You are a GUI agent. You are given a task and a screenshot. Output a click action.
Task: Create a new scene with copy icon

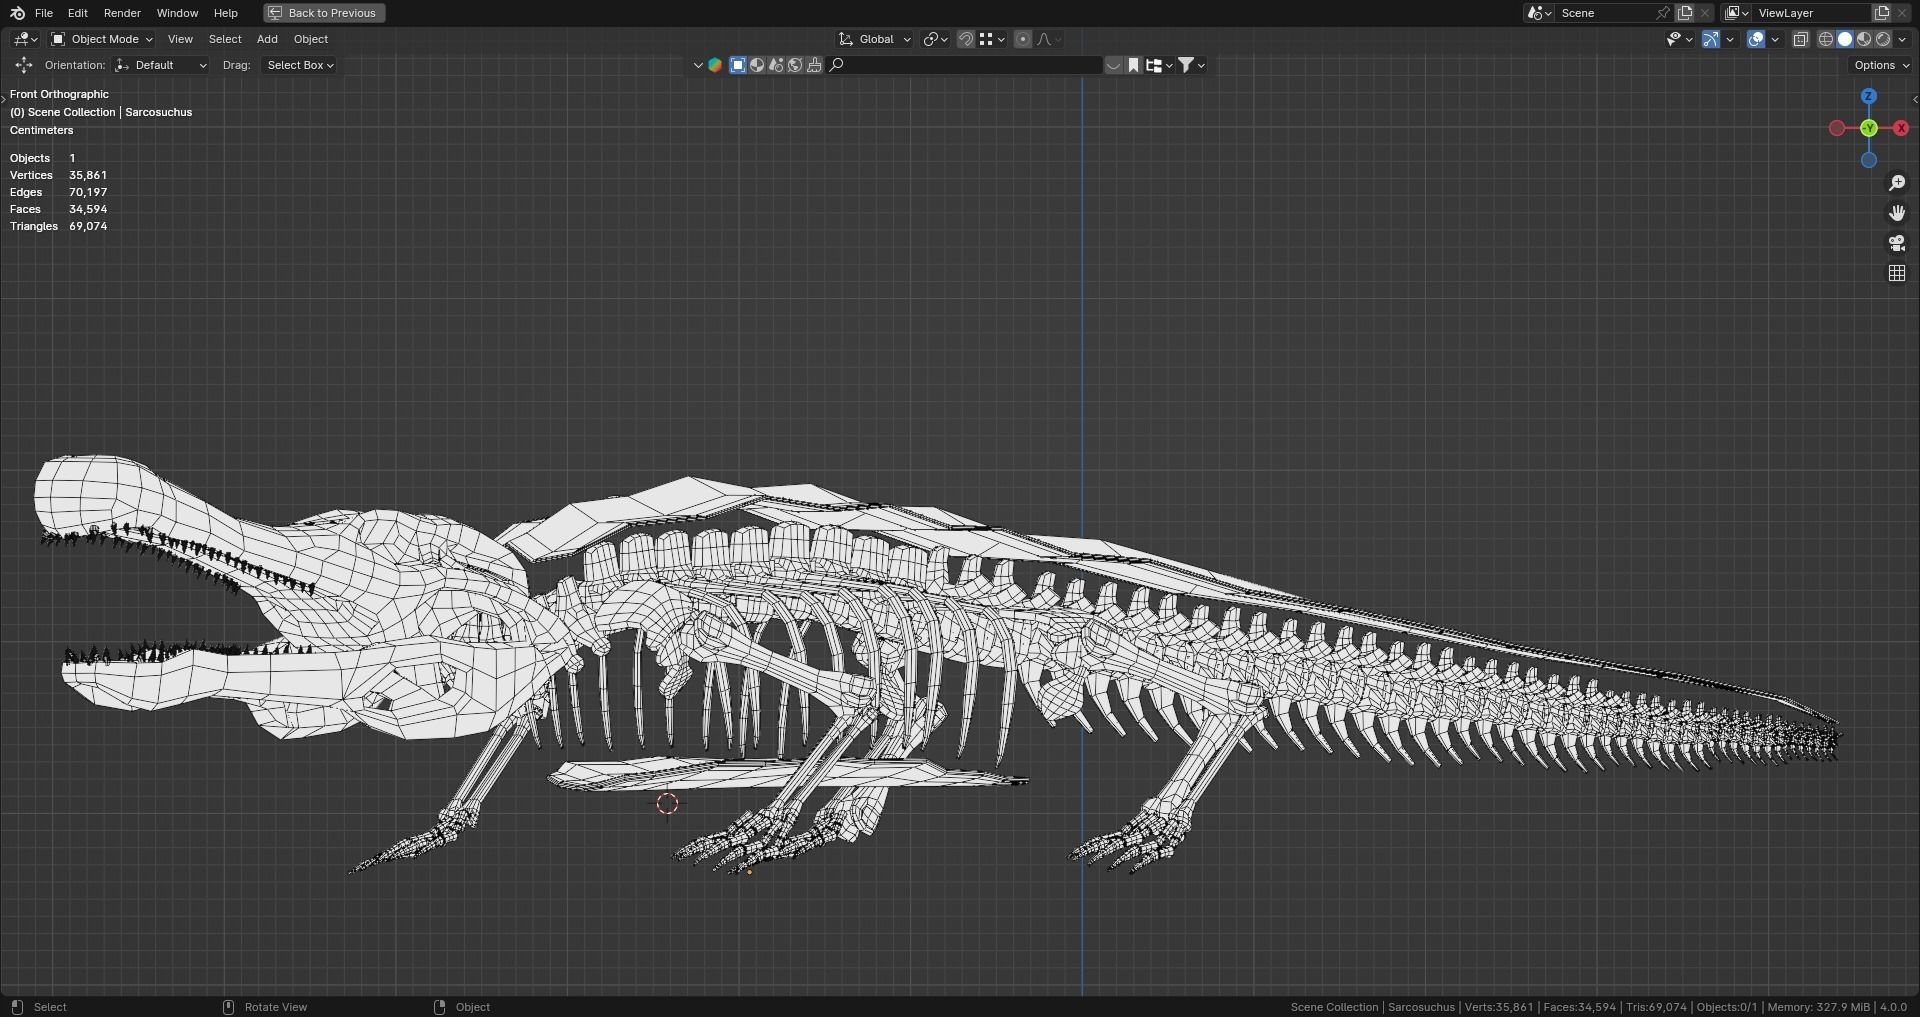[x=1685, y=13]
